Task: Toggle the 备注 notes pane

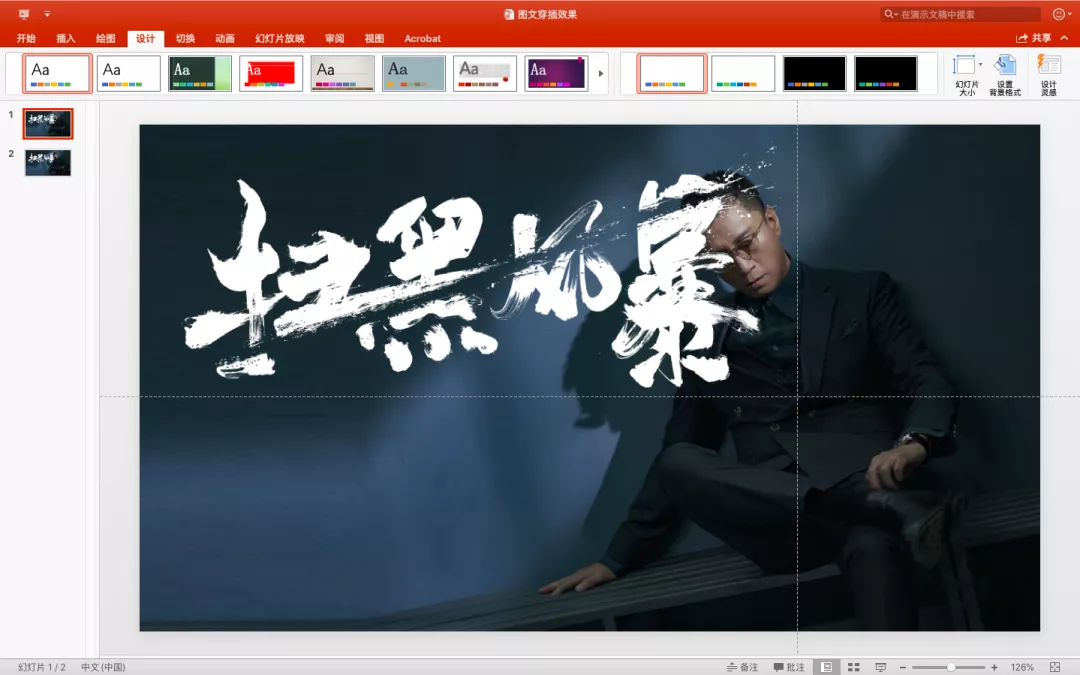Action: tap(742, 667)
